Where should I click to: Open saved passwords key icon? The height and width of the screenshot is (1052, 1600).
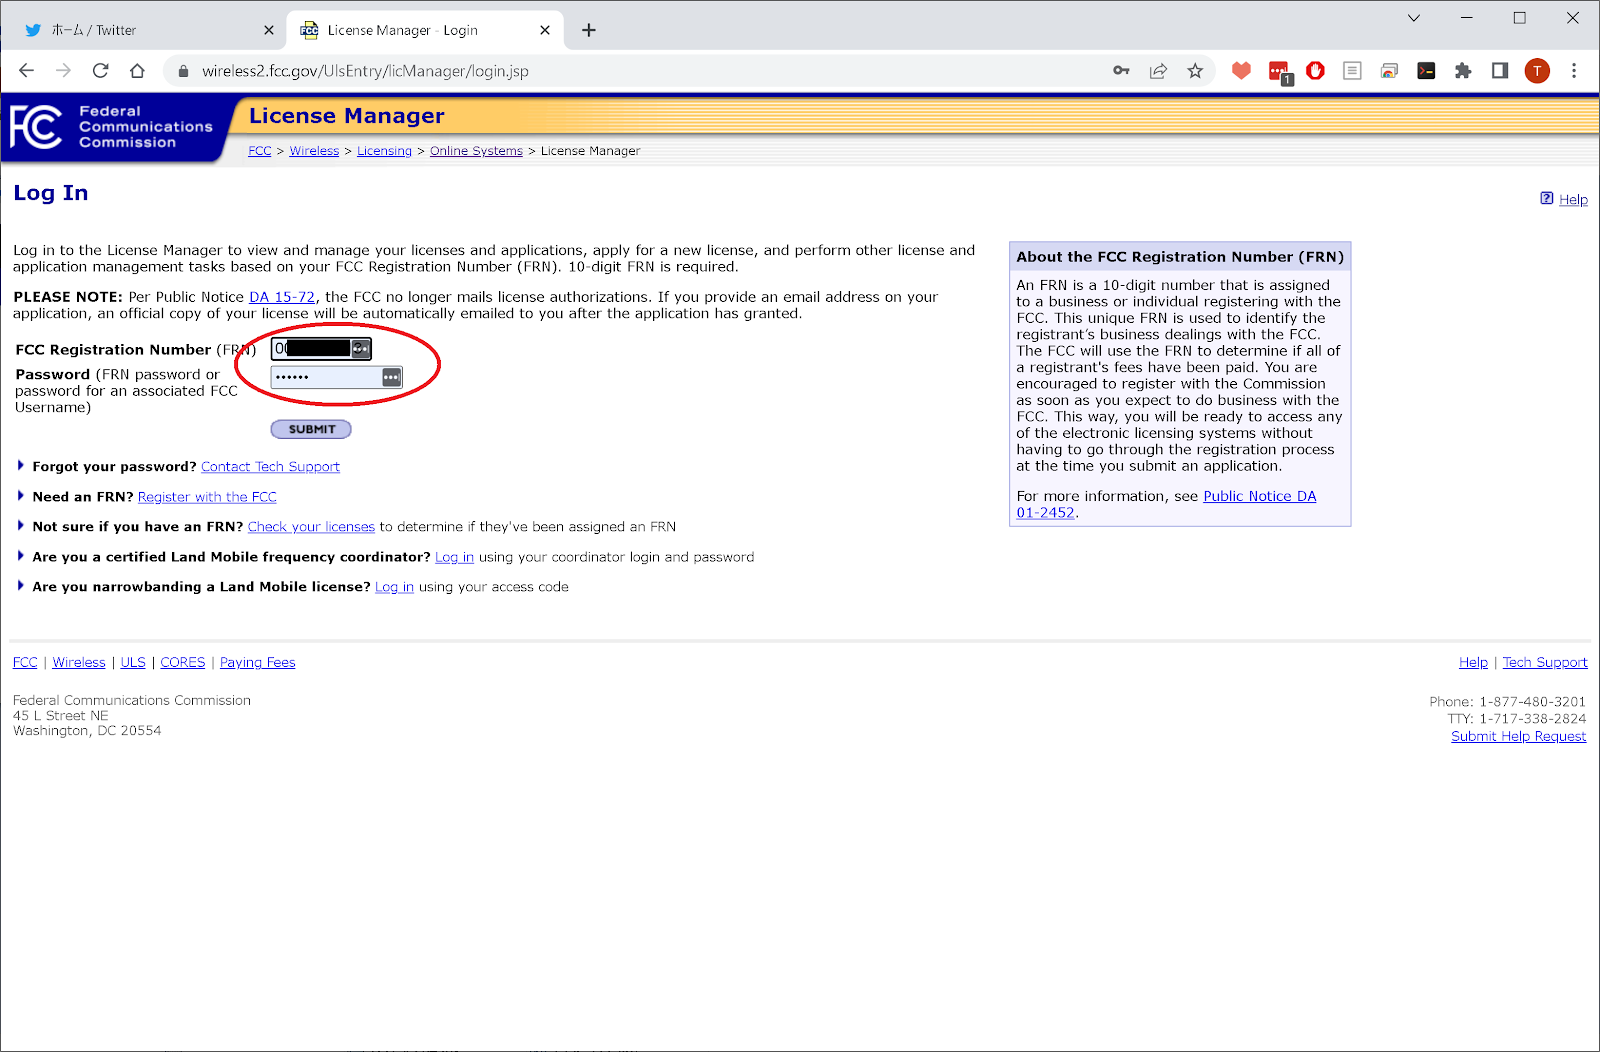pyautogui.click(x=1121, y=71)
